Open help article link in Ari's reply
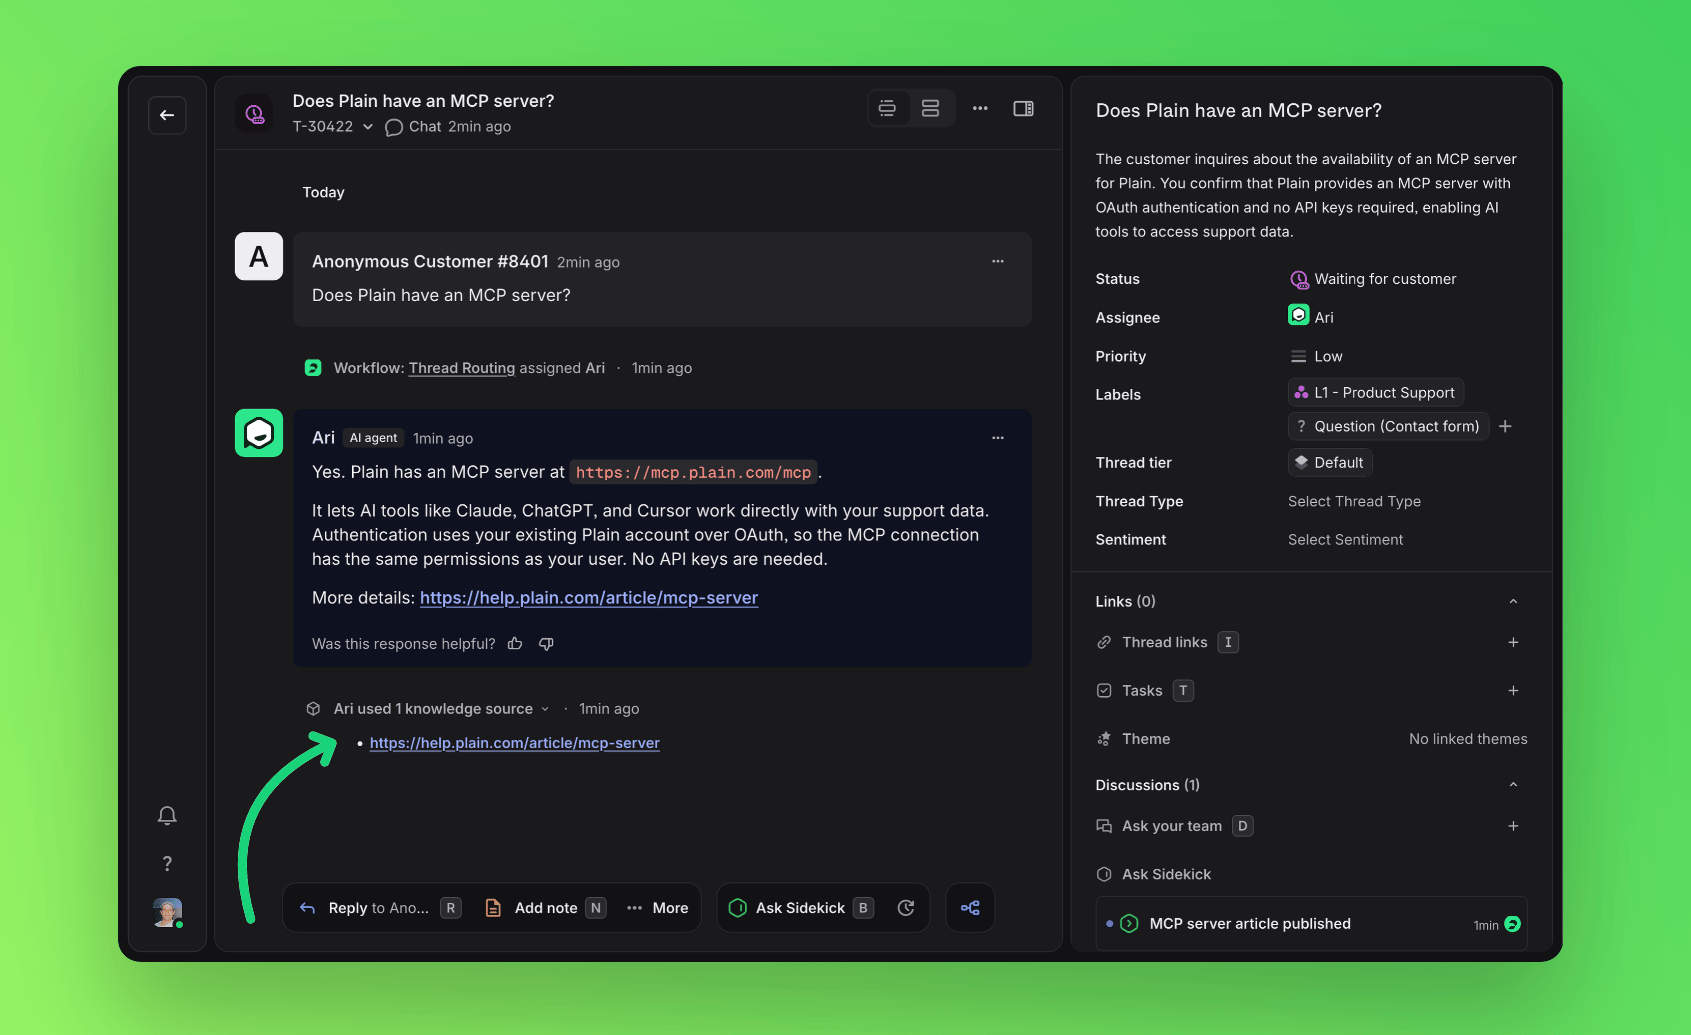Image resolution: width=1691 pixels, height=1035 pixels. coord(589,598)
